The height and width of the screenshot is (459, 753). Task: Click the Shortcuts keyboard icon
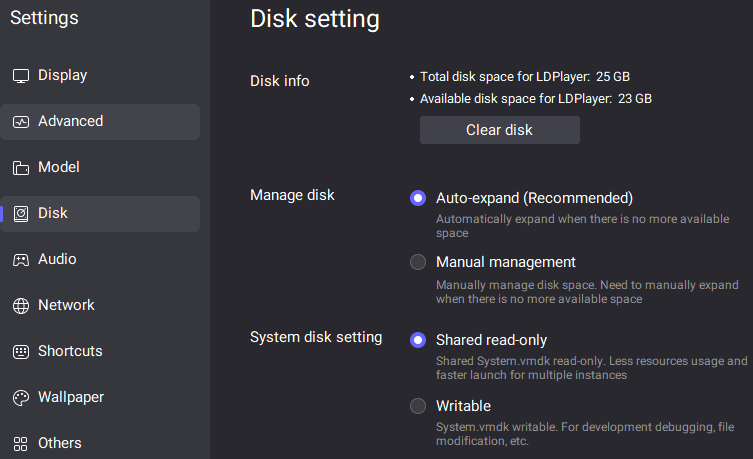tap(21, 352)
